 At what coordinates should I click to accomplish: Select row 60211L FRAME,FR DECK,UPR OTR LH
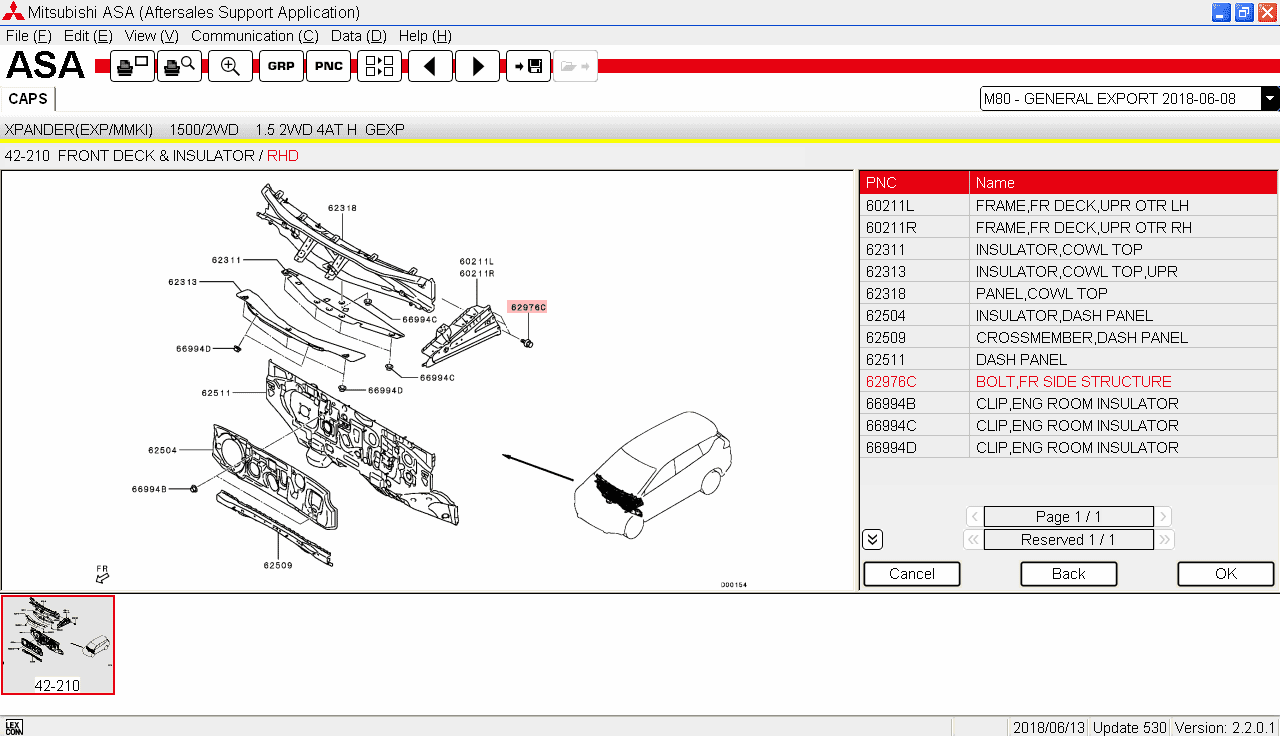coord(1068,205)
